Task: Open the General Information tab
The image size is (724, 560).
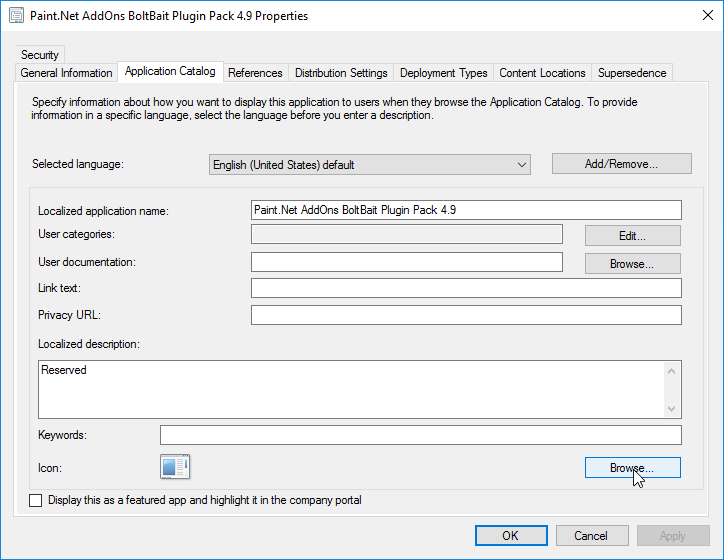Action: [x=66, y=73]
